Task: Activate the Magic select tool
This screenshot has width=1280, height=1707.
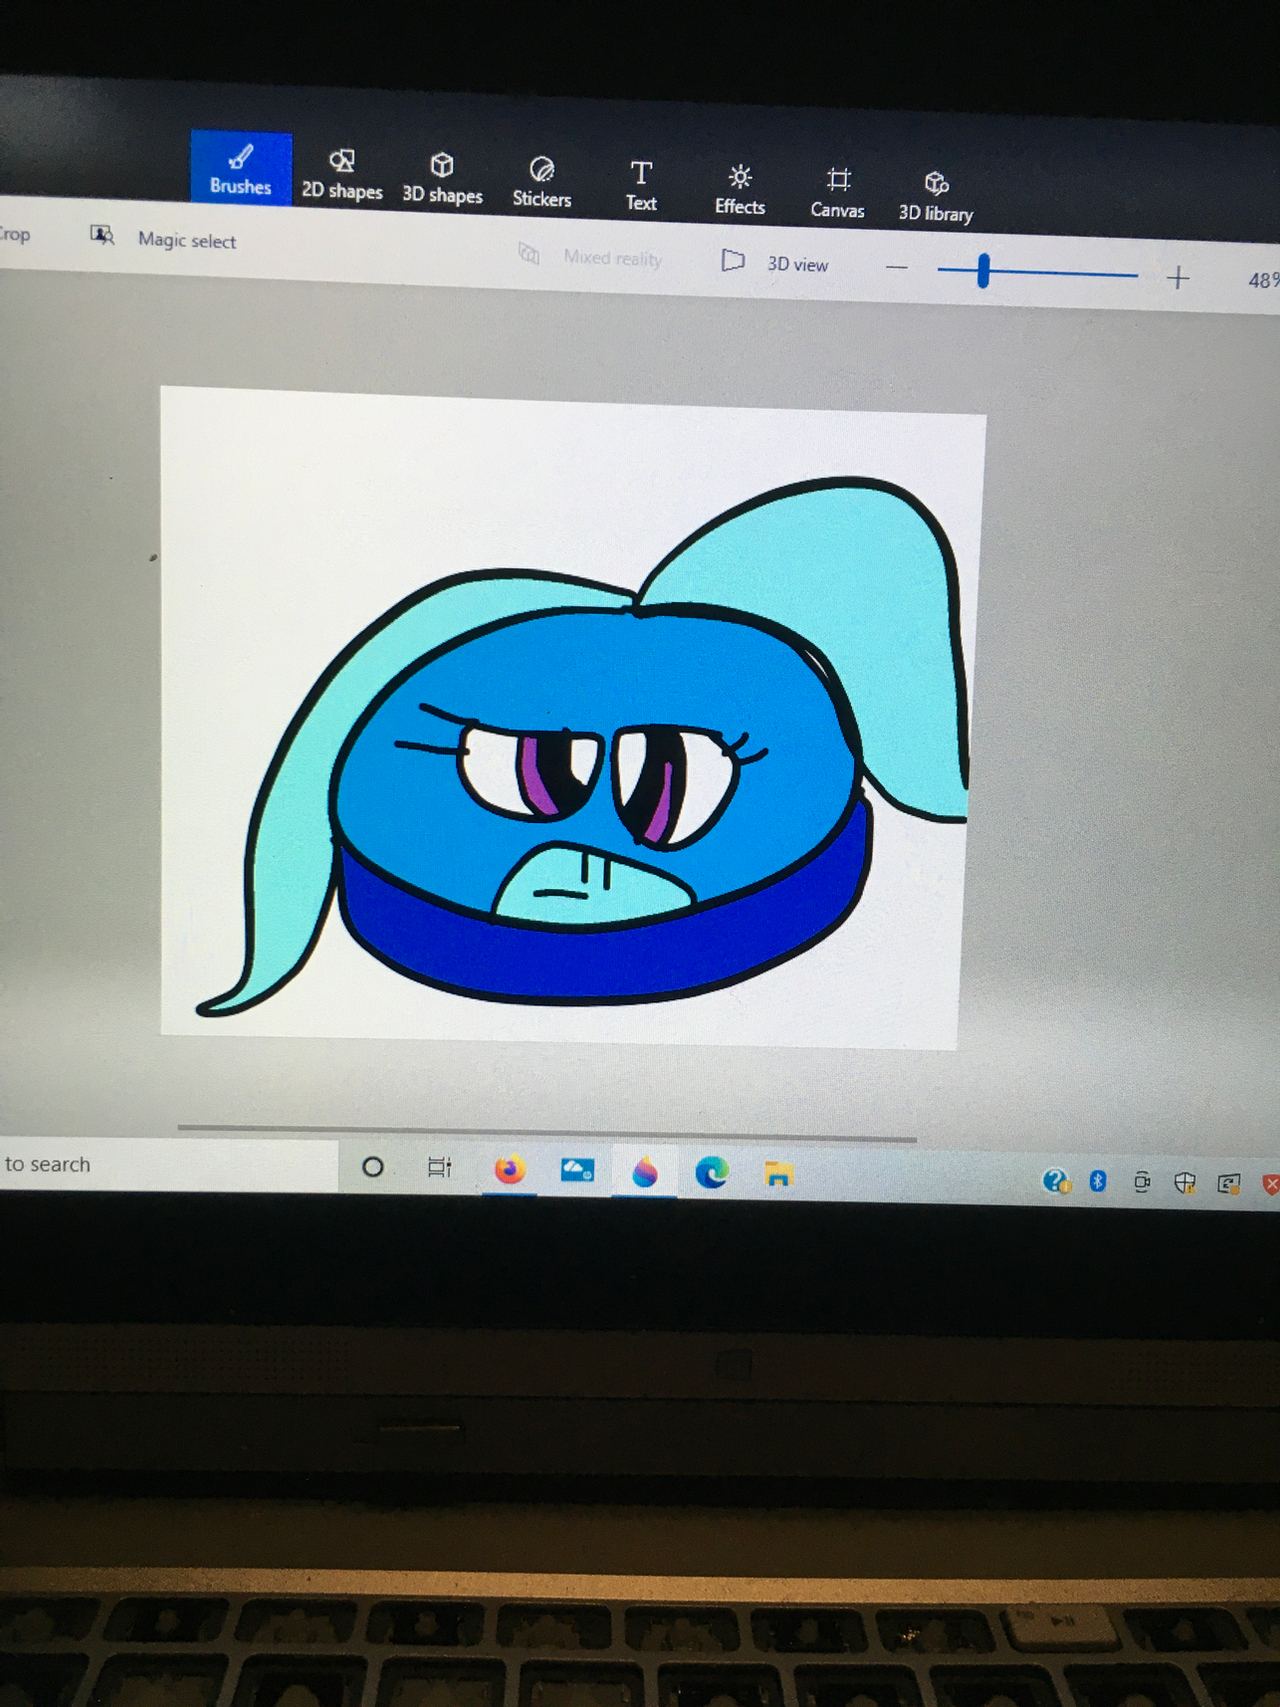Action: pyautogui.click(x=164, y=239)
